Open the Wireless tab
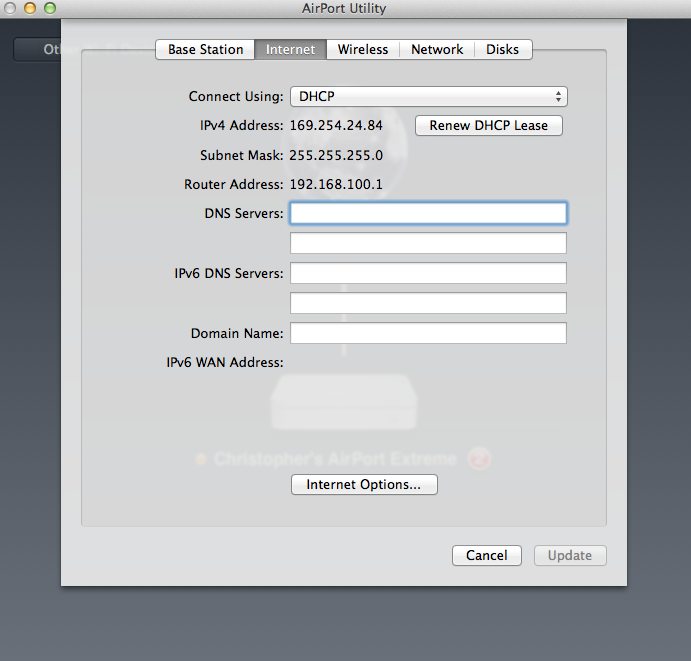The height and width of the screenshot is (661, 691). point(363,49)
